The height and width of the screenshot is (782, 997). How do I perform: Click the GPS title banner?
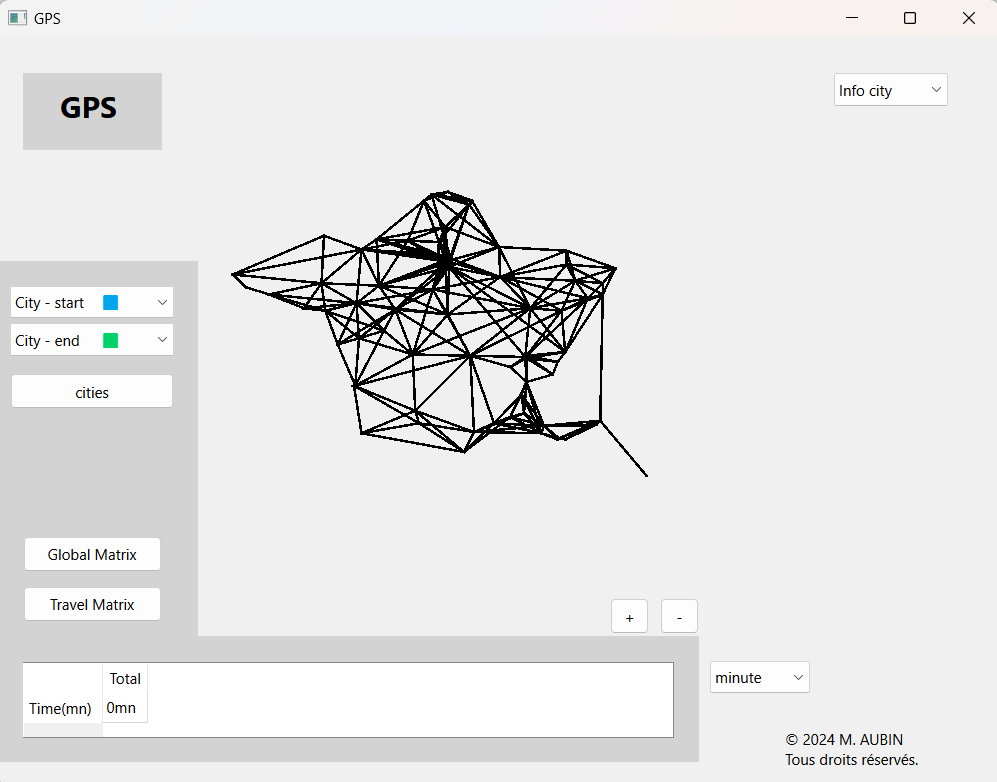(92, 111)
